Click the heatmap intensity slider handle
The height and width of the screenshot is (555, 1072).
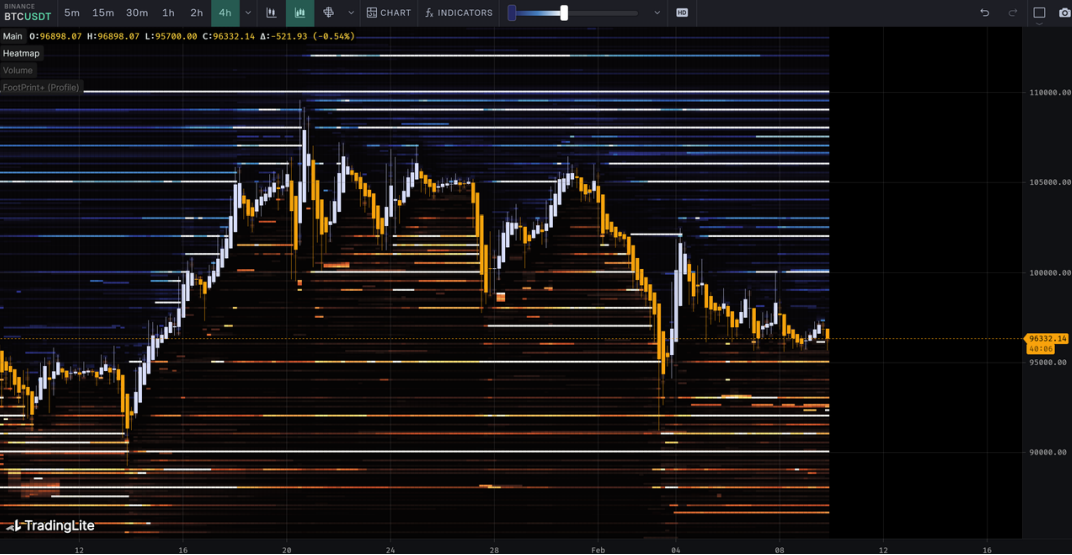[564, 13]
